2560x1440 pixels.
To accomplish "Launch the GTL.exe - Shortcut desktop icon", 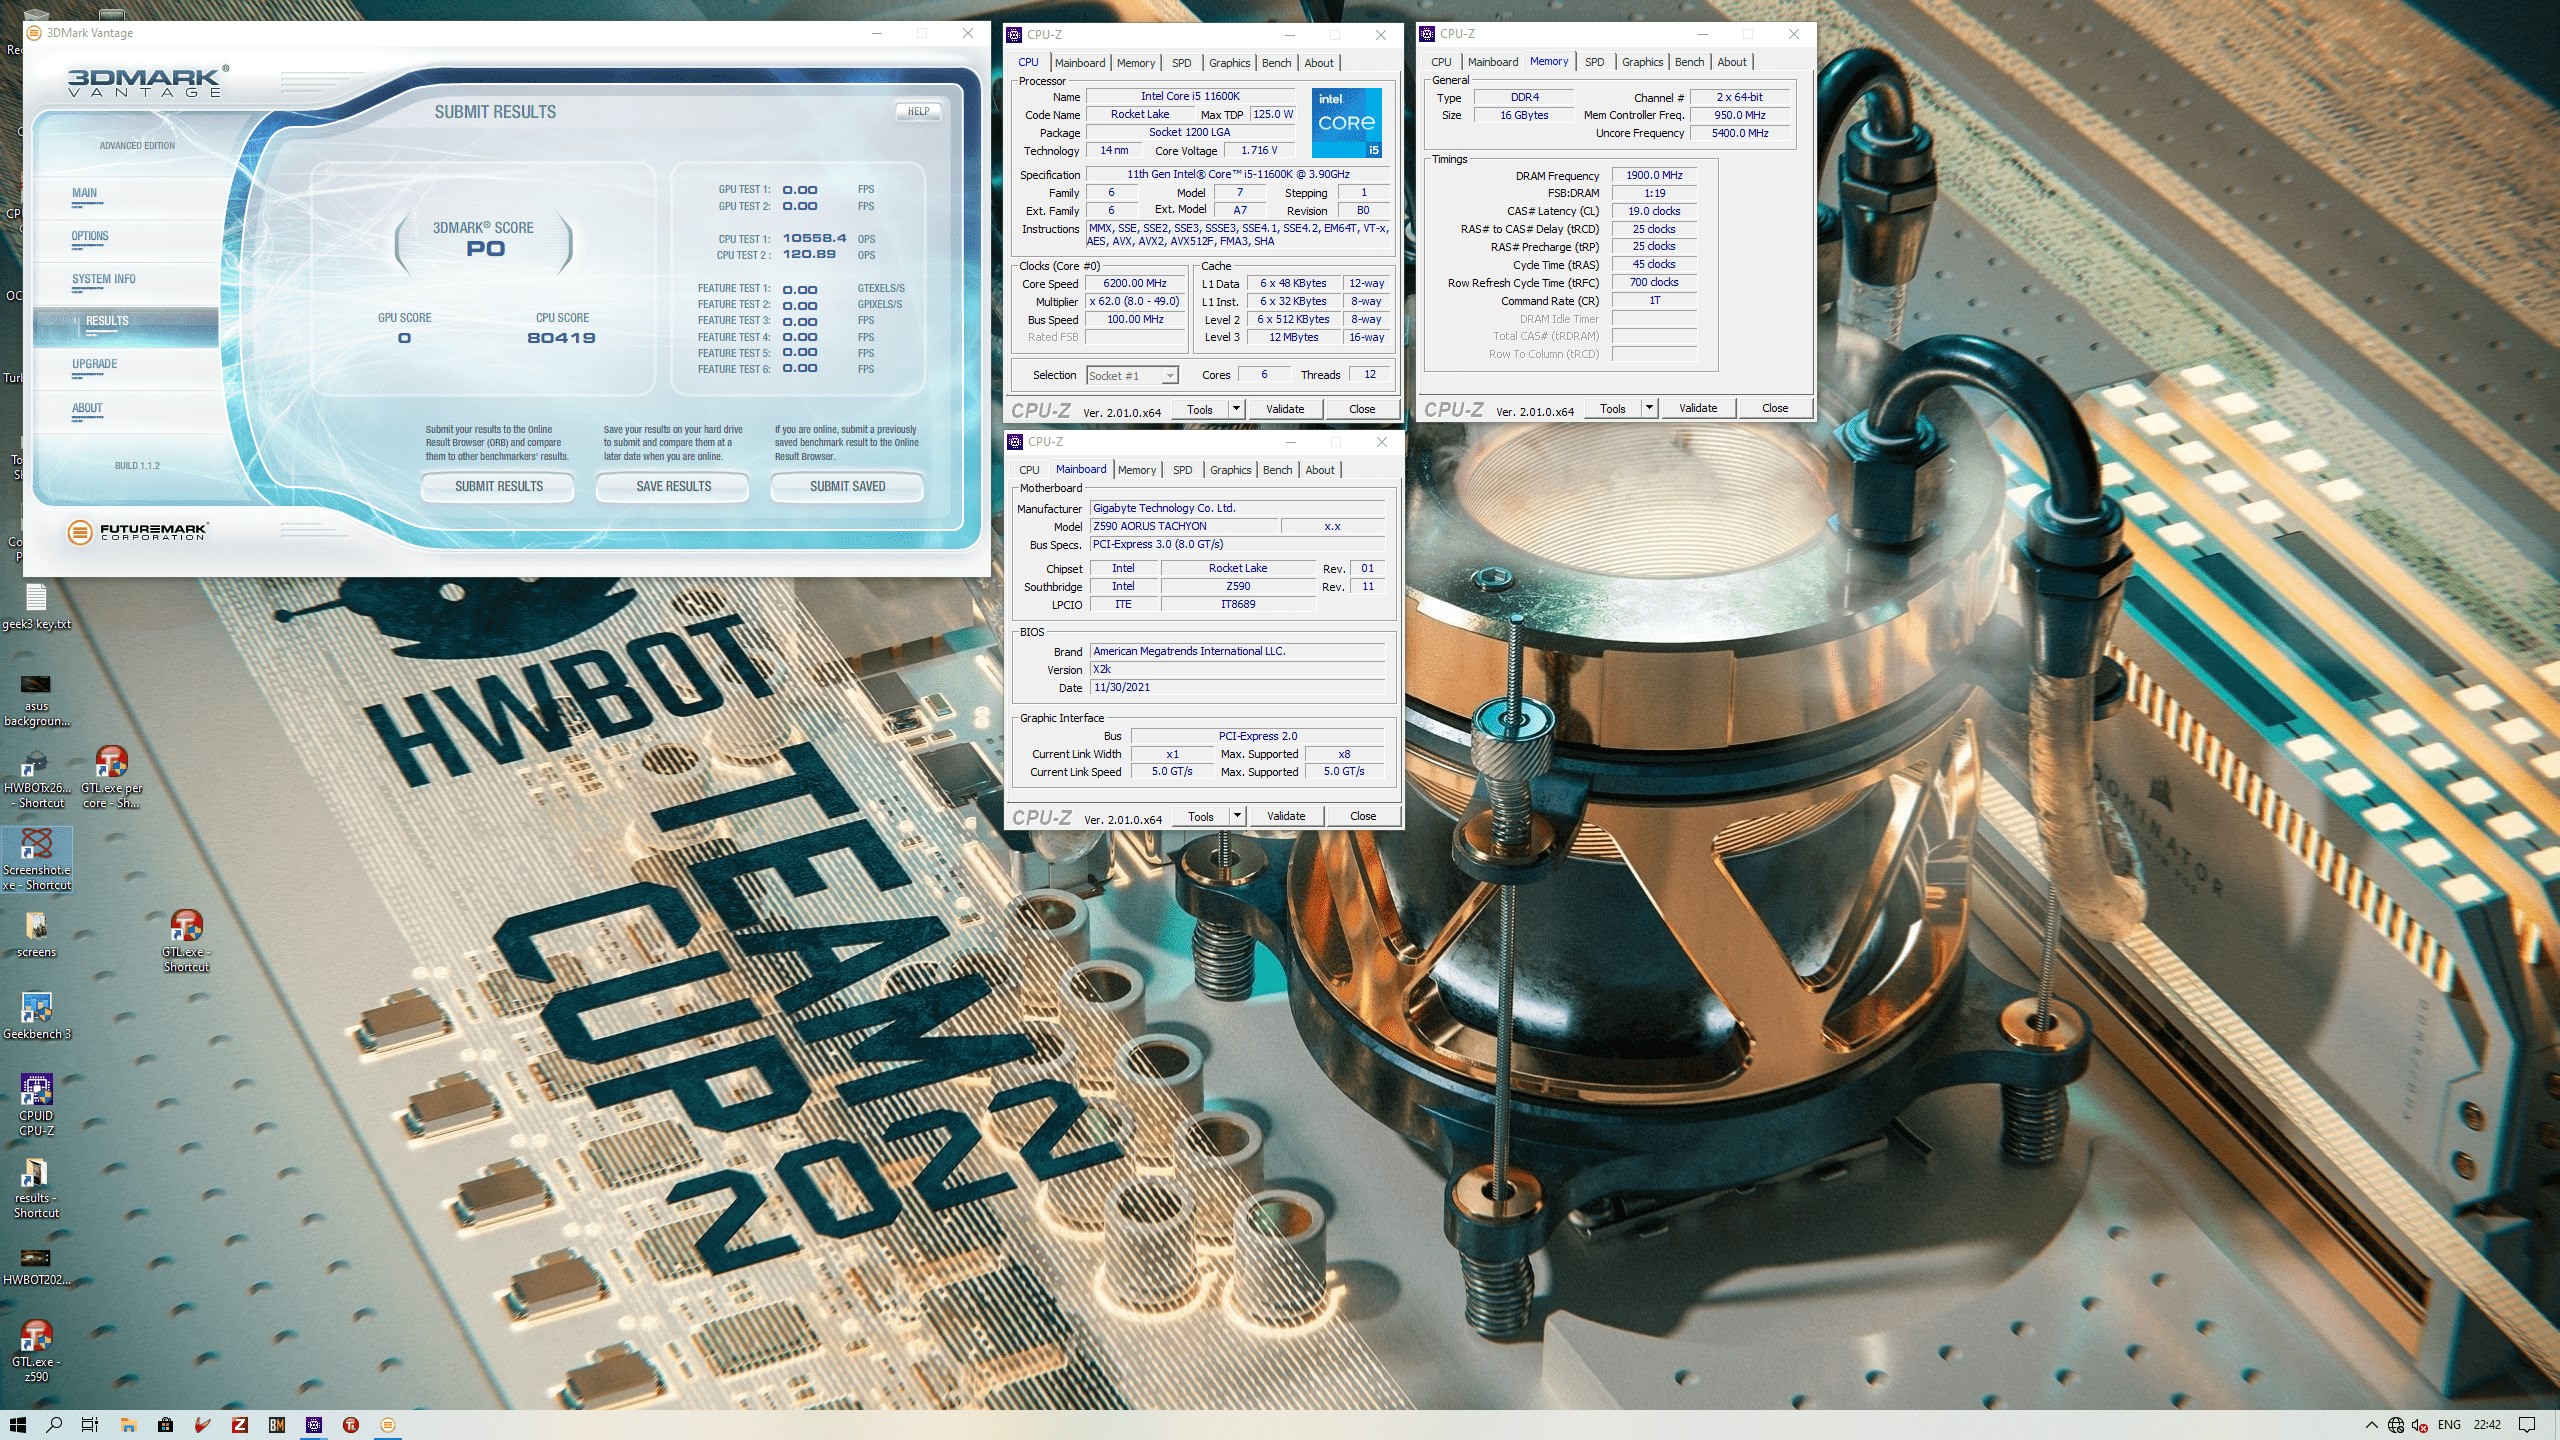I will click(x=186, y=940).
